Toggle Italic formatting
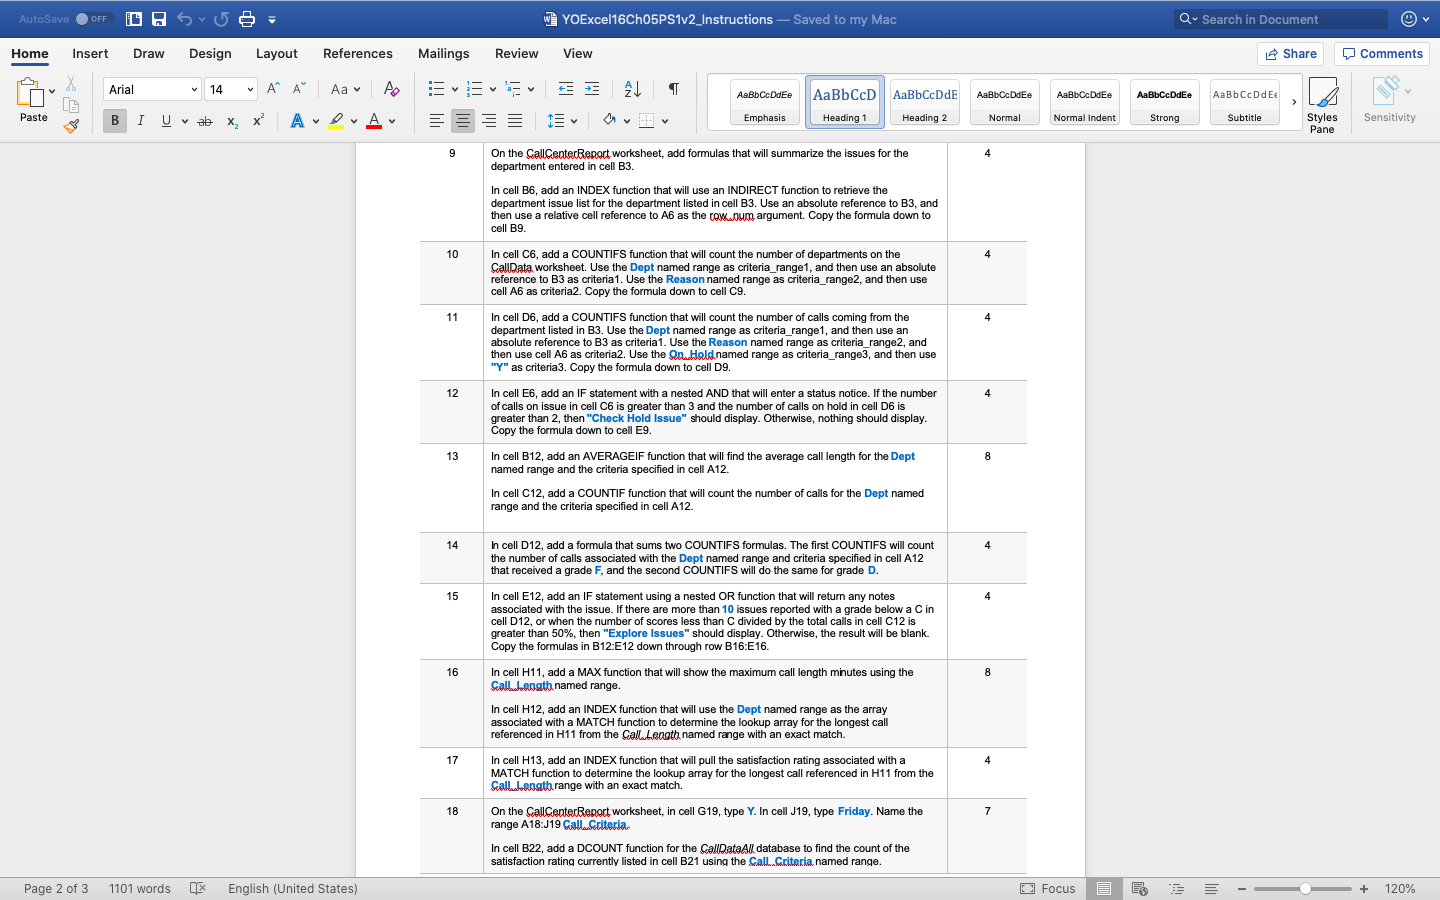 141,121
